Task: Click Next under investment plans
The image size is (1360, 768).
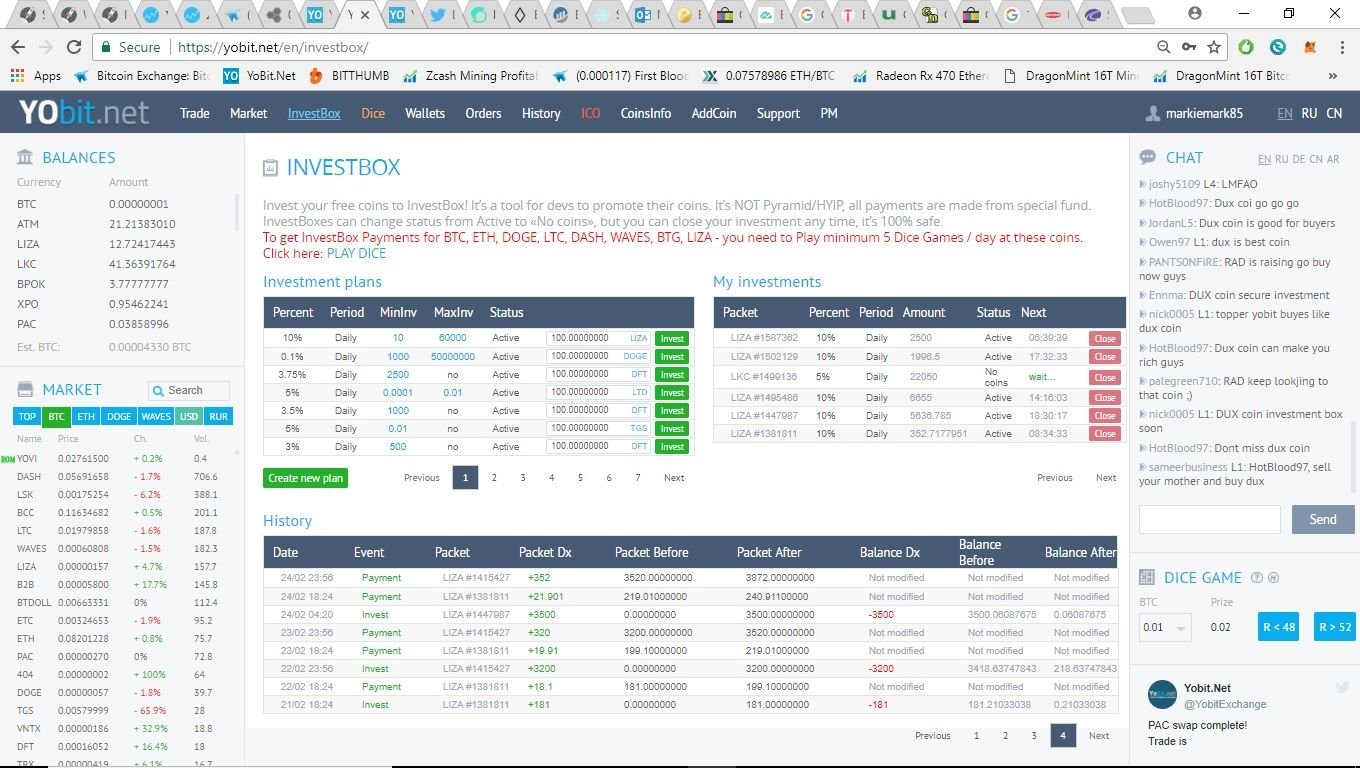Action: [674, 478]
